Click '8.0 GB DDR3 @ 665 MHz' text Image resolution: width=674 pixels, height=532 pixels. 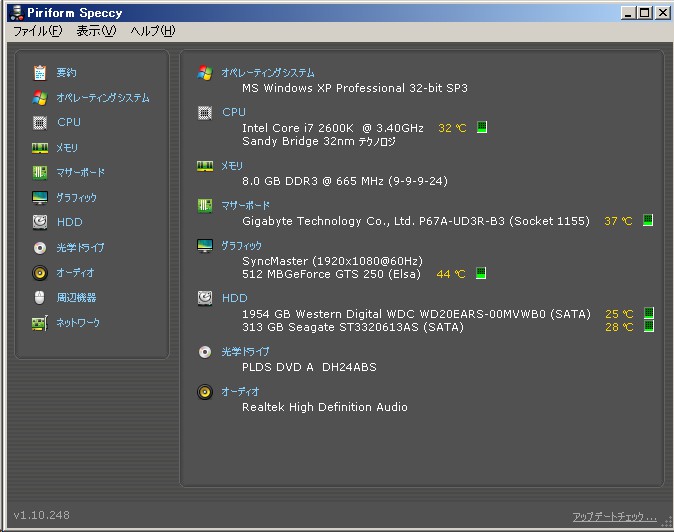coord(312,181)
